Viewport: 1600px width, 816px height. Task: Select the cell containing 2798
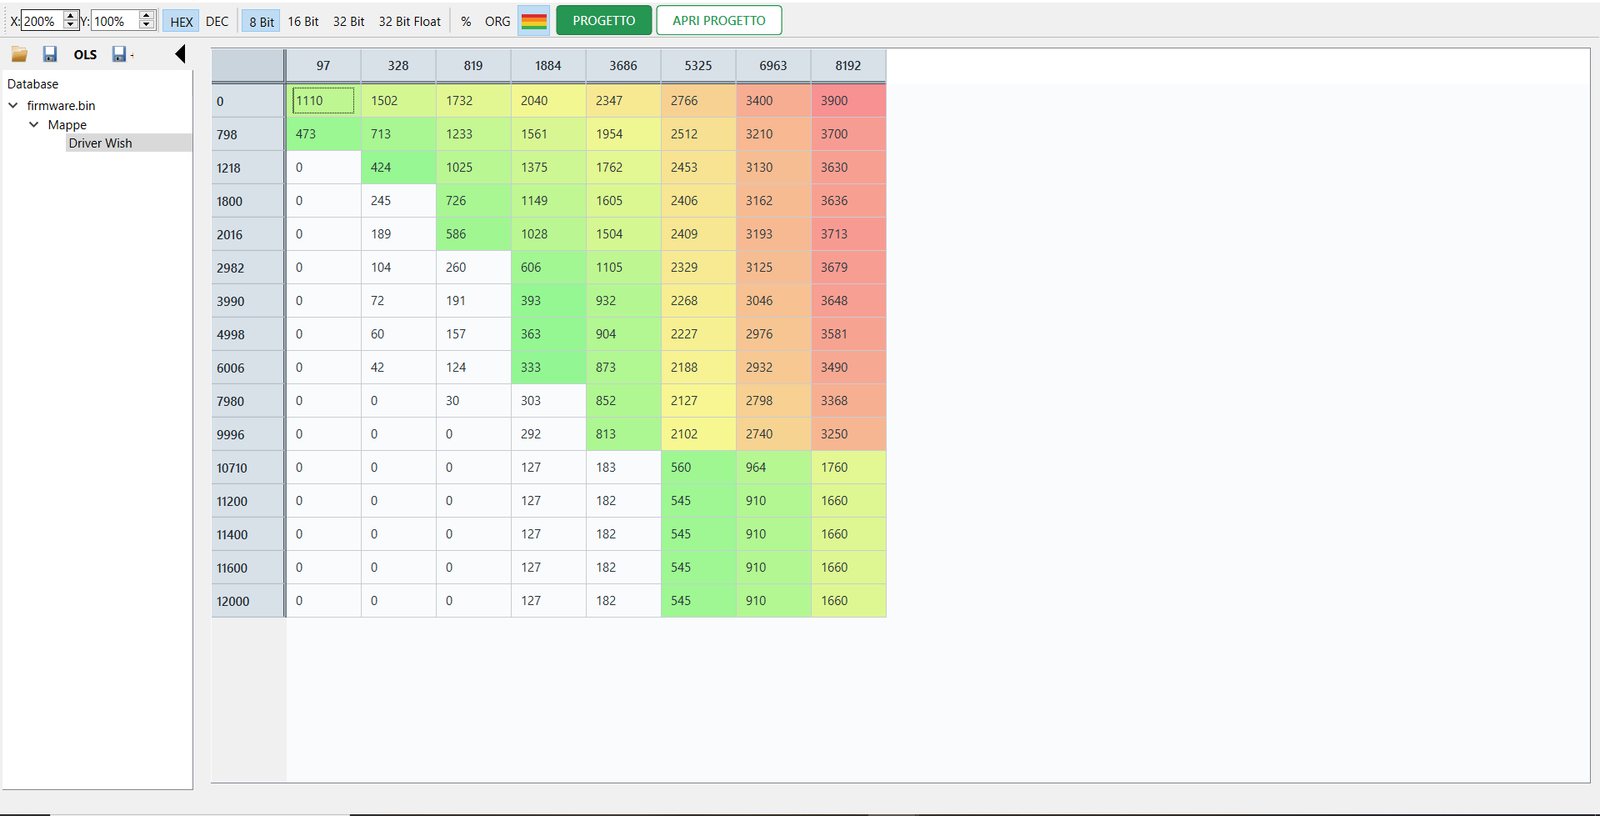point(773,401)
